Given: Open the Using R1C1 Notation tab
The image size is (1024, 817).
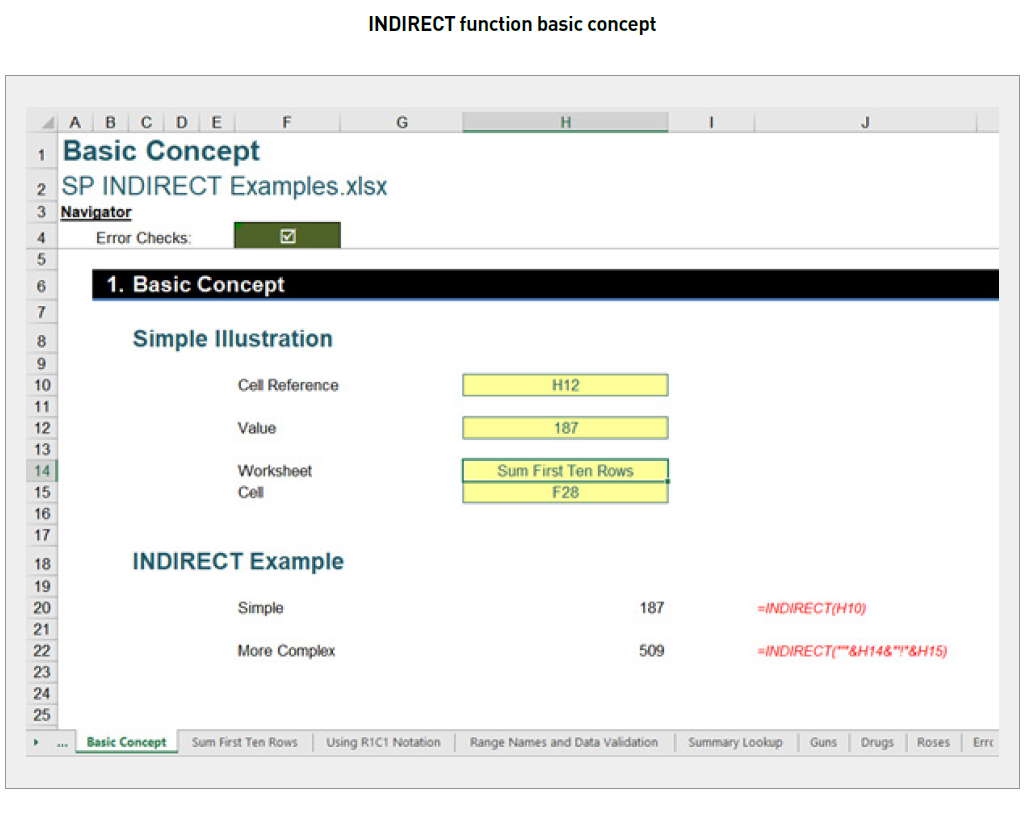Looking at the screenshot, I should click(x=384, y=742).
